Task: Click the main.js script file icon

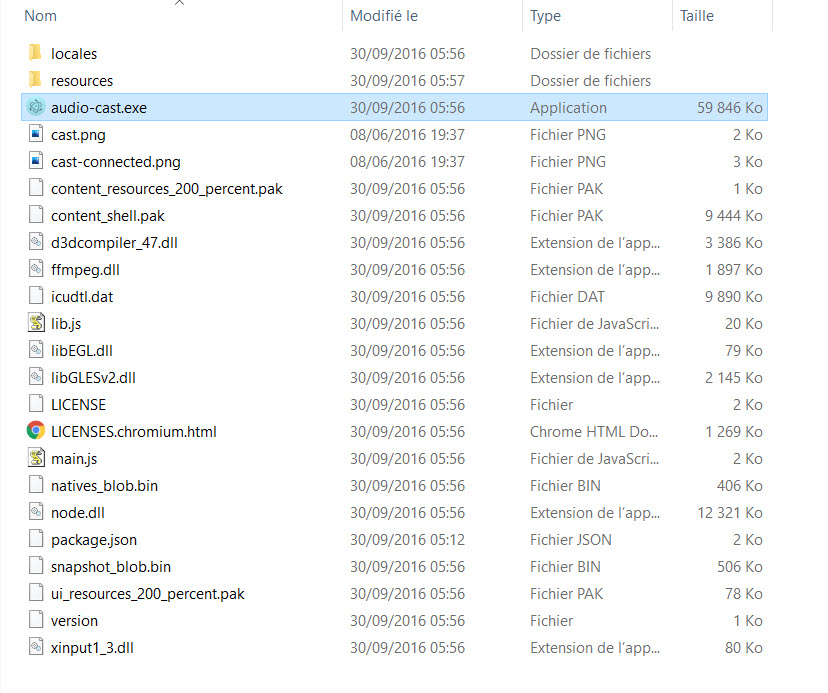Action: pos(36,457)
